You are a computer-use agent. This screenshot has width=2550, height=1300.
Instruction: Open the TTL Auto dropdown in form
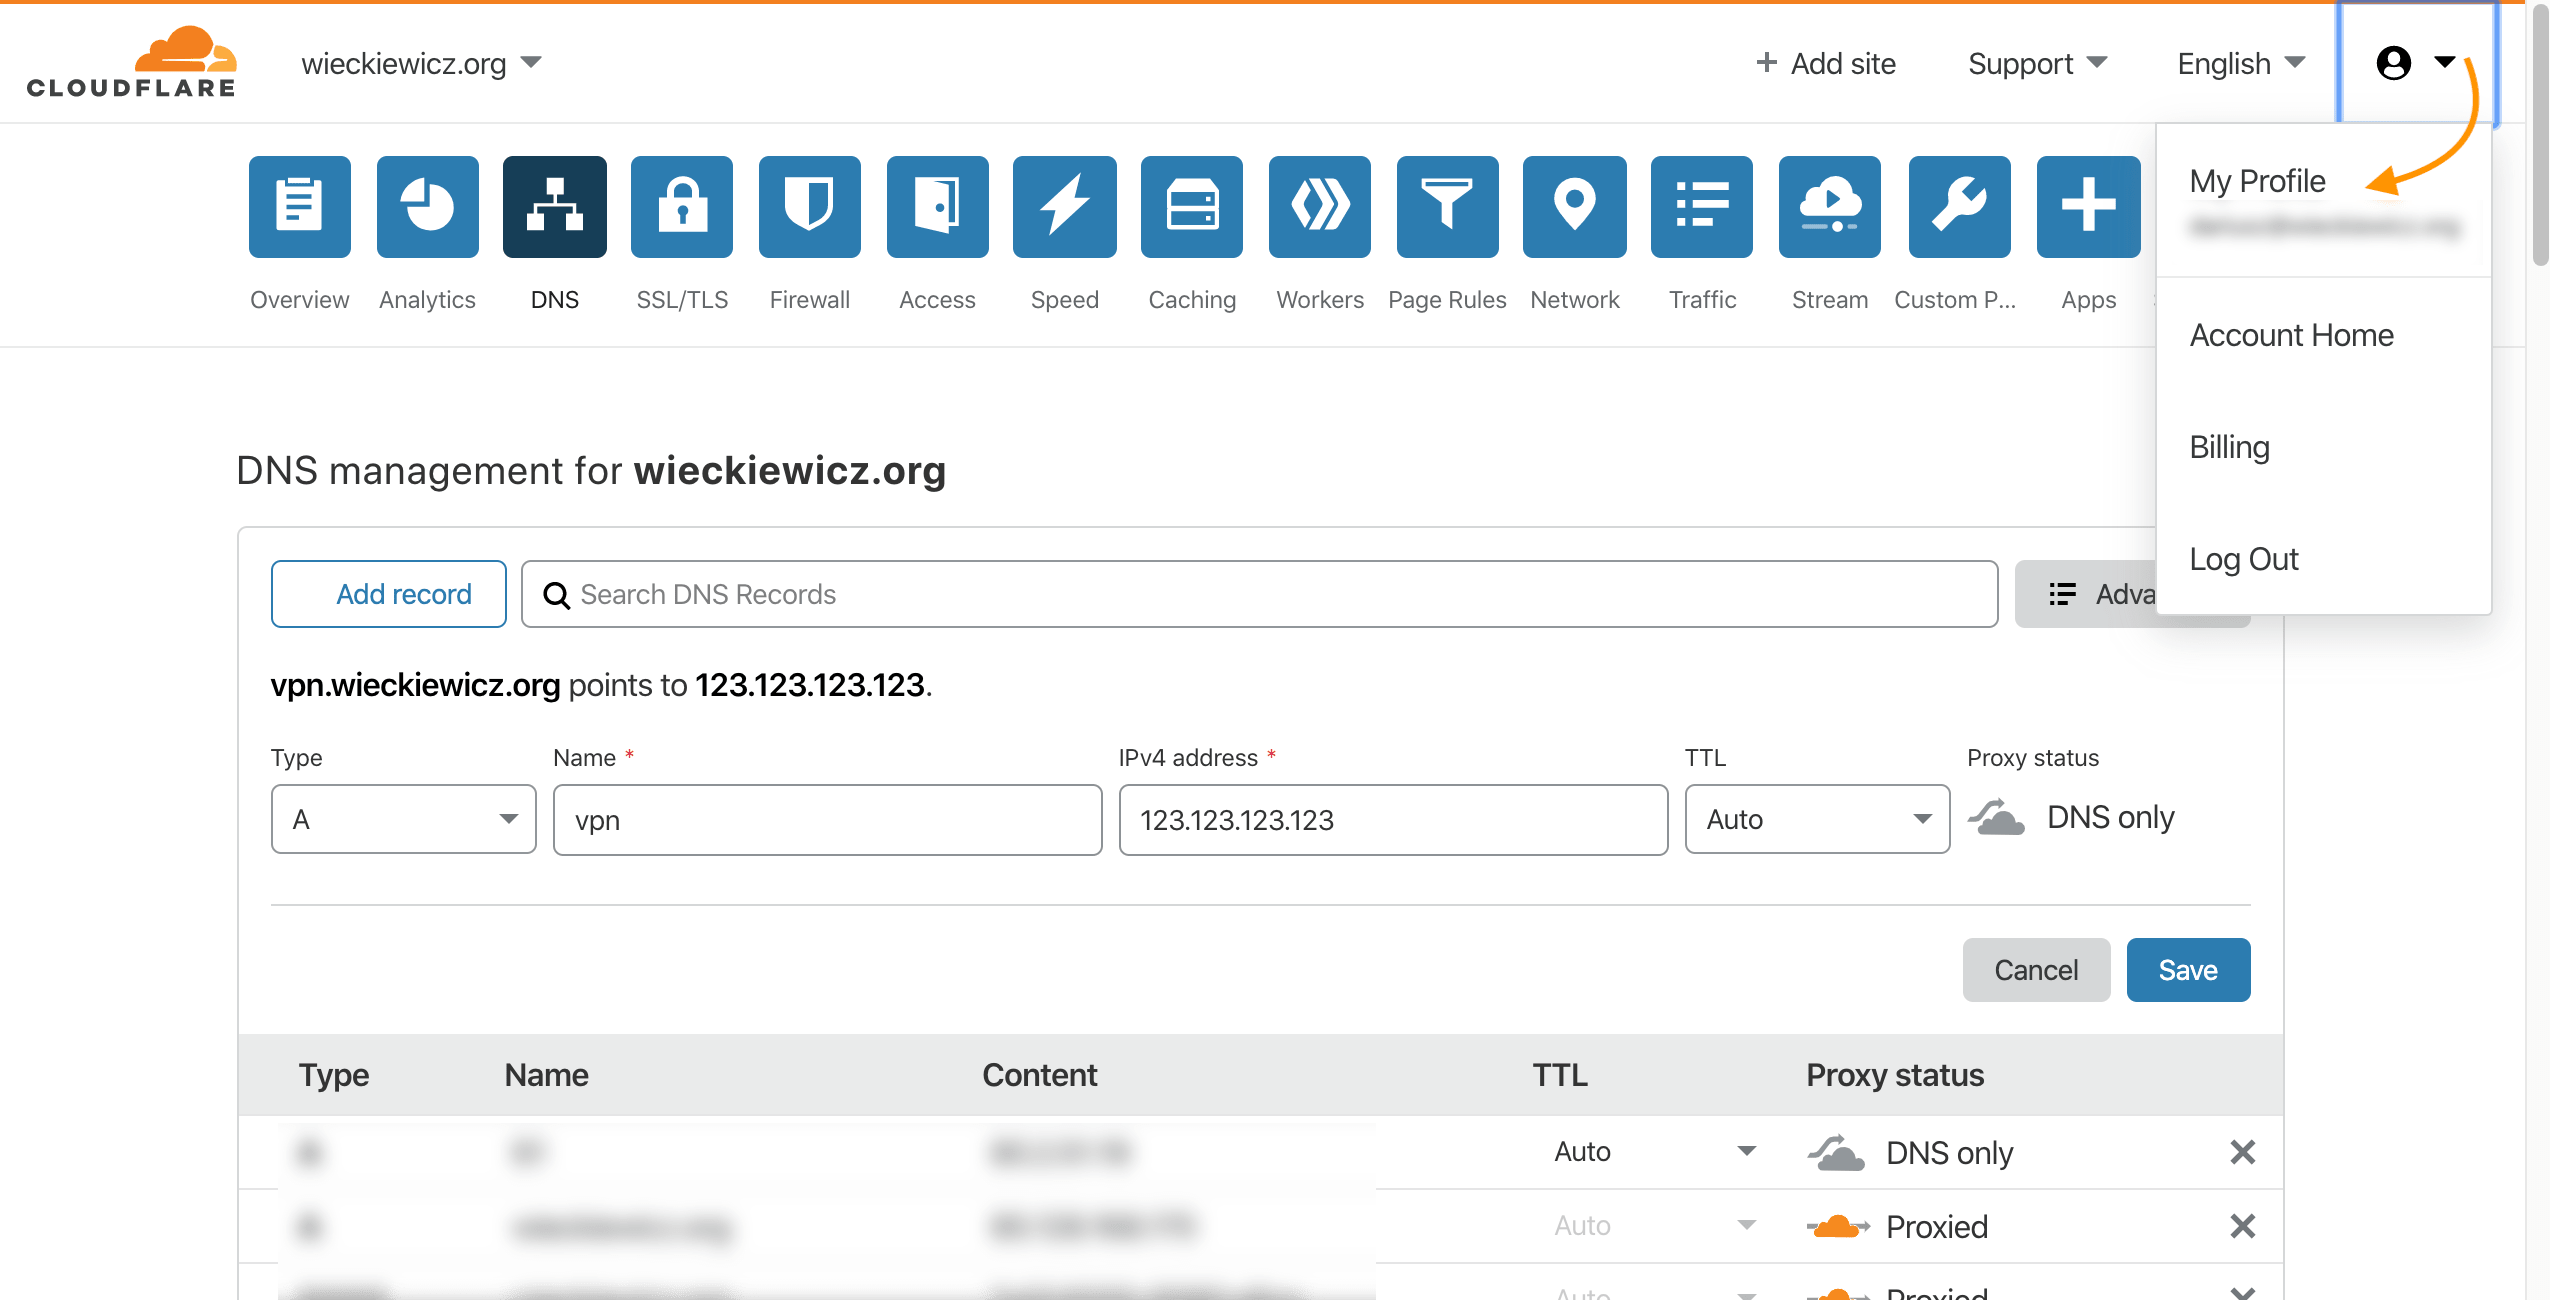(1817, 819)
